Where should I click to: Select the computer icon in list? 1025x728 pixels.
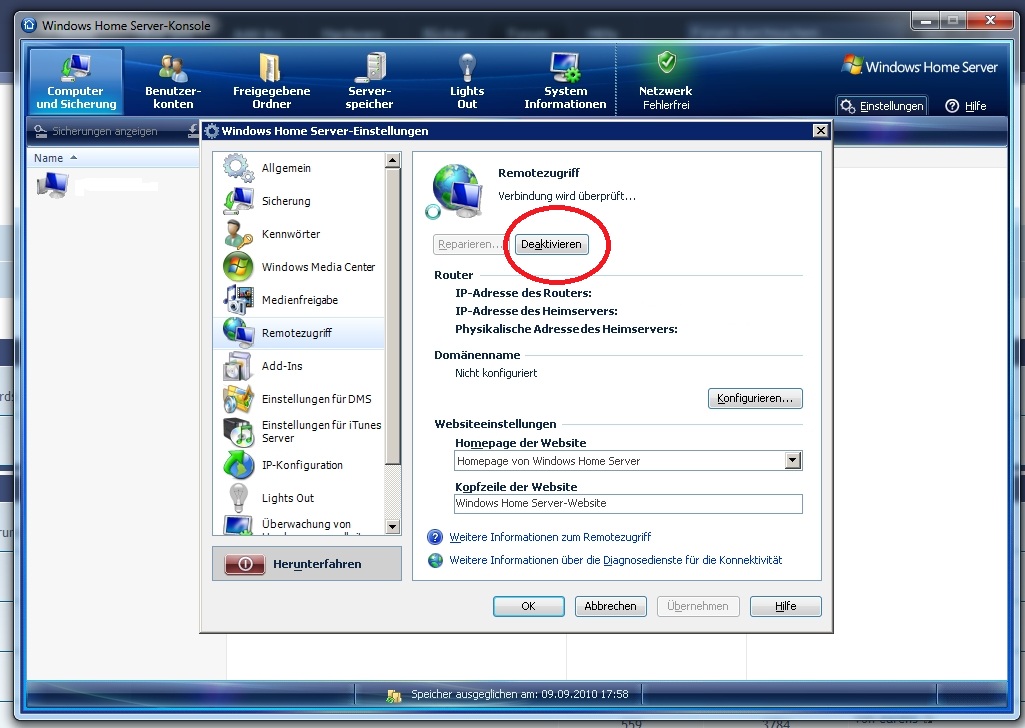click(52, 185)
